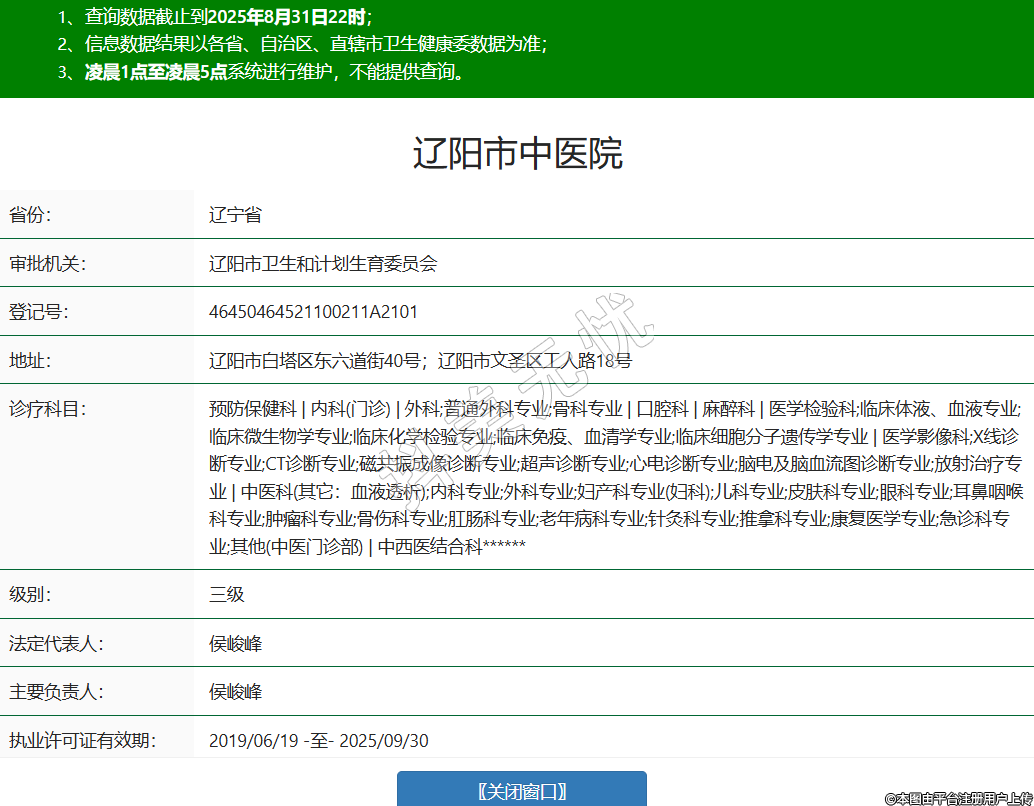Click the 诊疗科目 departments list text
1034x806 pixels.
tap(614, 477)
